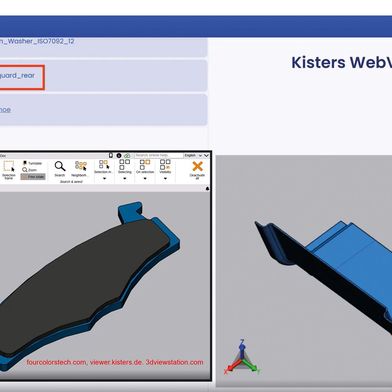The image size is (392, 392).
Task: Focus the Search online help field
Action: coord(159,156)
